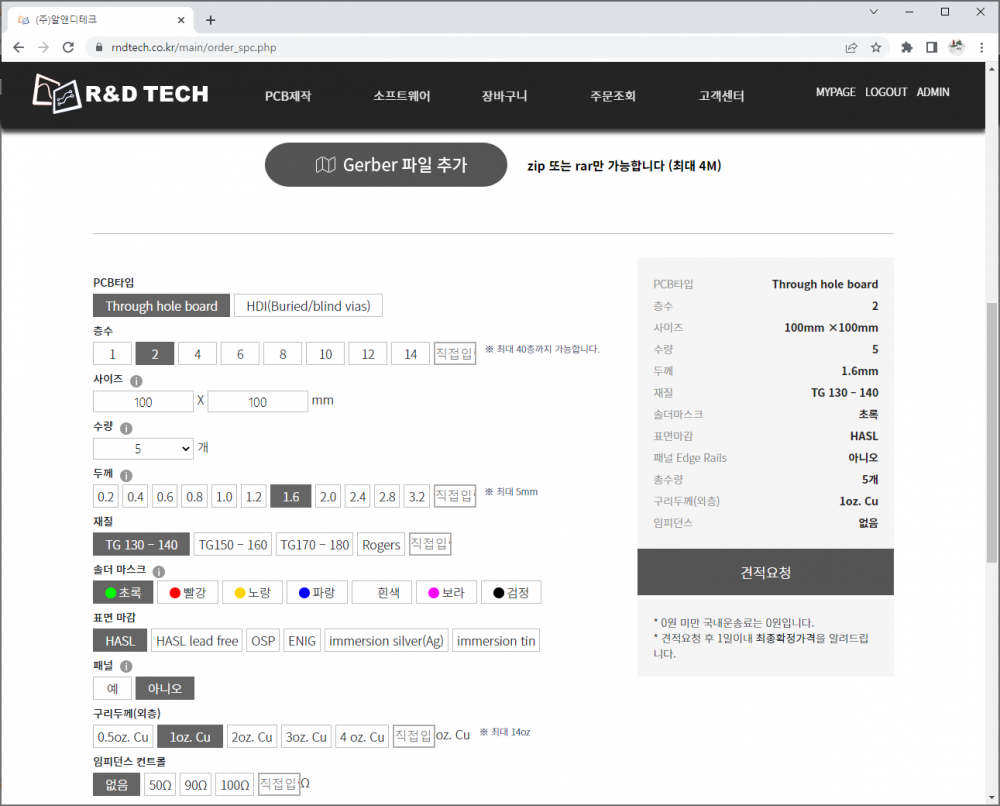The image size is (1000, 806).
Task: Click info icon next to 패널 label
Action: [x=126, y=666]
